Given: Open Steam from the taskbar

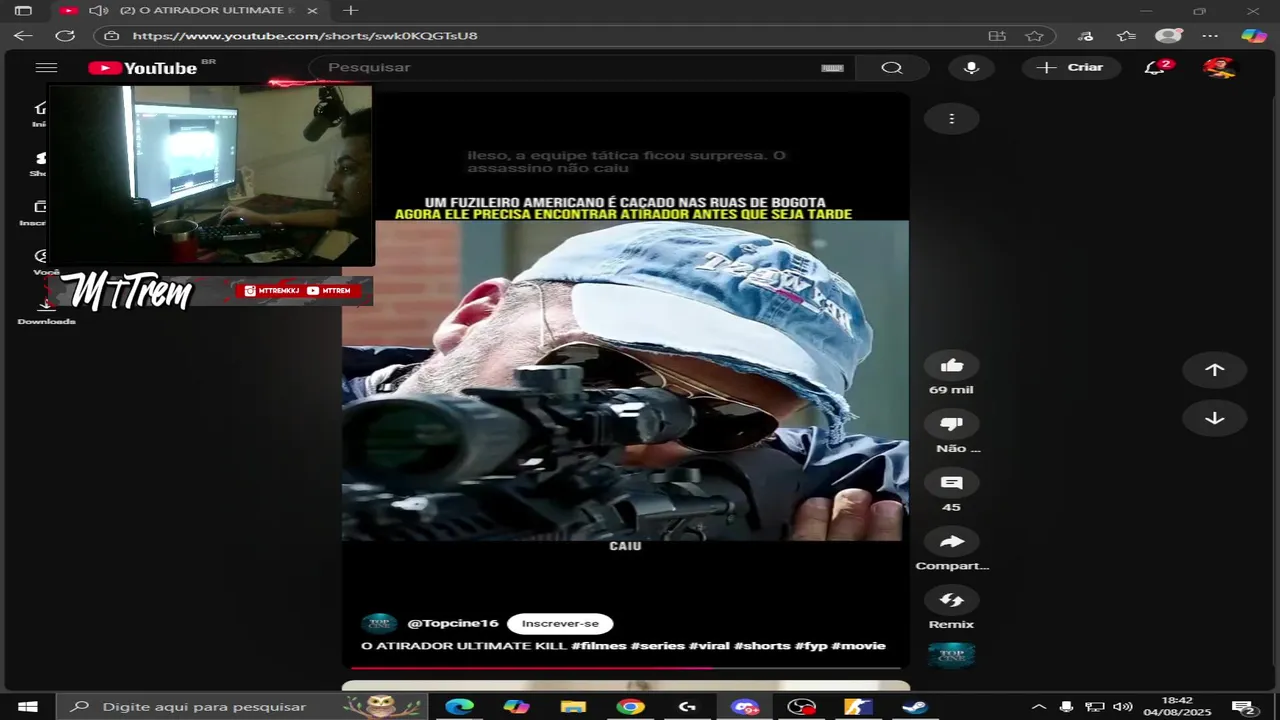Looking at the screenshot, I should pyautogui.click(x=914, y=707).
